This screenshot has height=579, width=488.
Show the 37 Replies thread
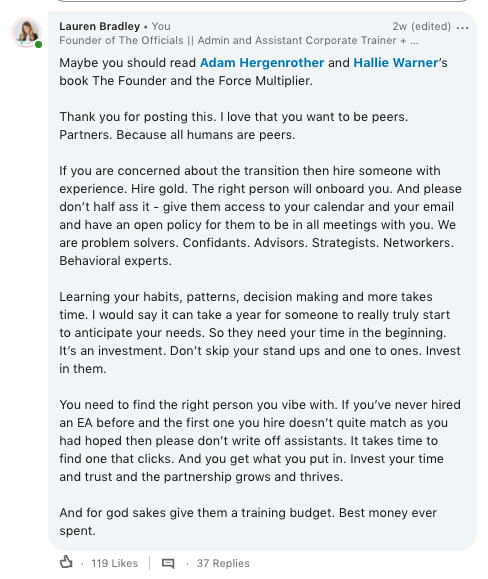[223, 563]
